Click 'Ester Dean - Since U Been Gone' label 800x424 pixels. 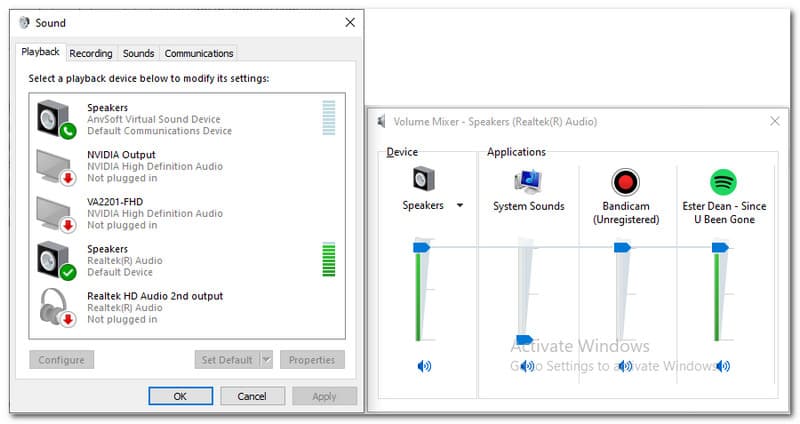pos(724,213)
